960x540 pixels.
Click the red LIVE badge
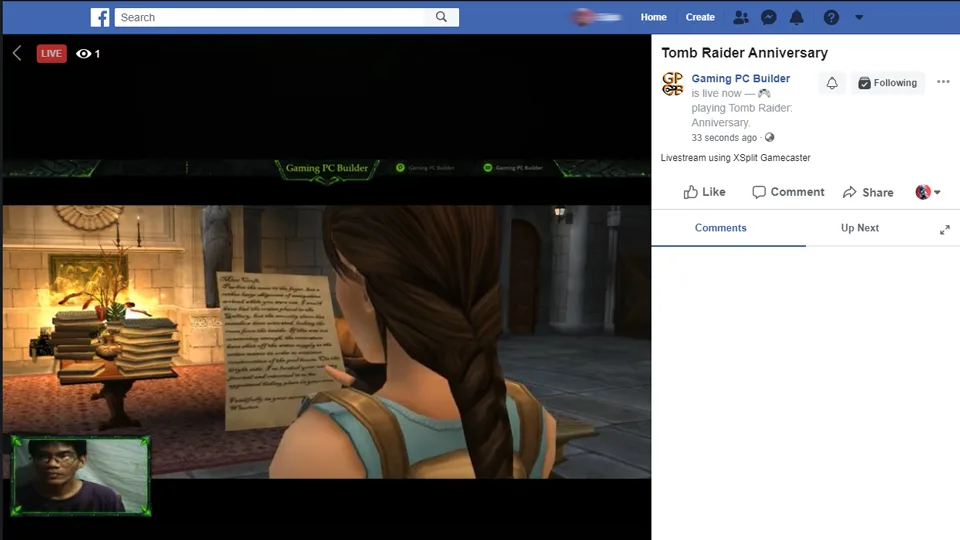click(51, 53)
